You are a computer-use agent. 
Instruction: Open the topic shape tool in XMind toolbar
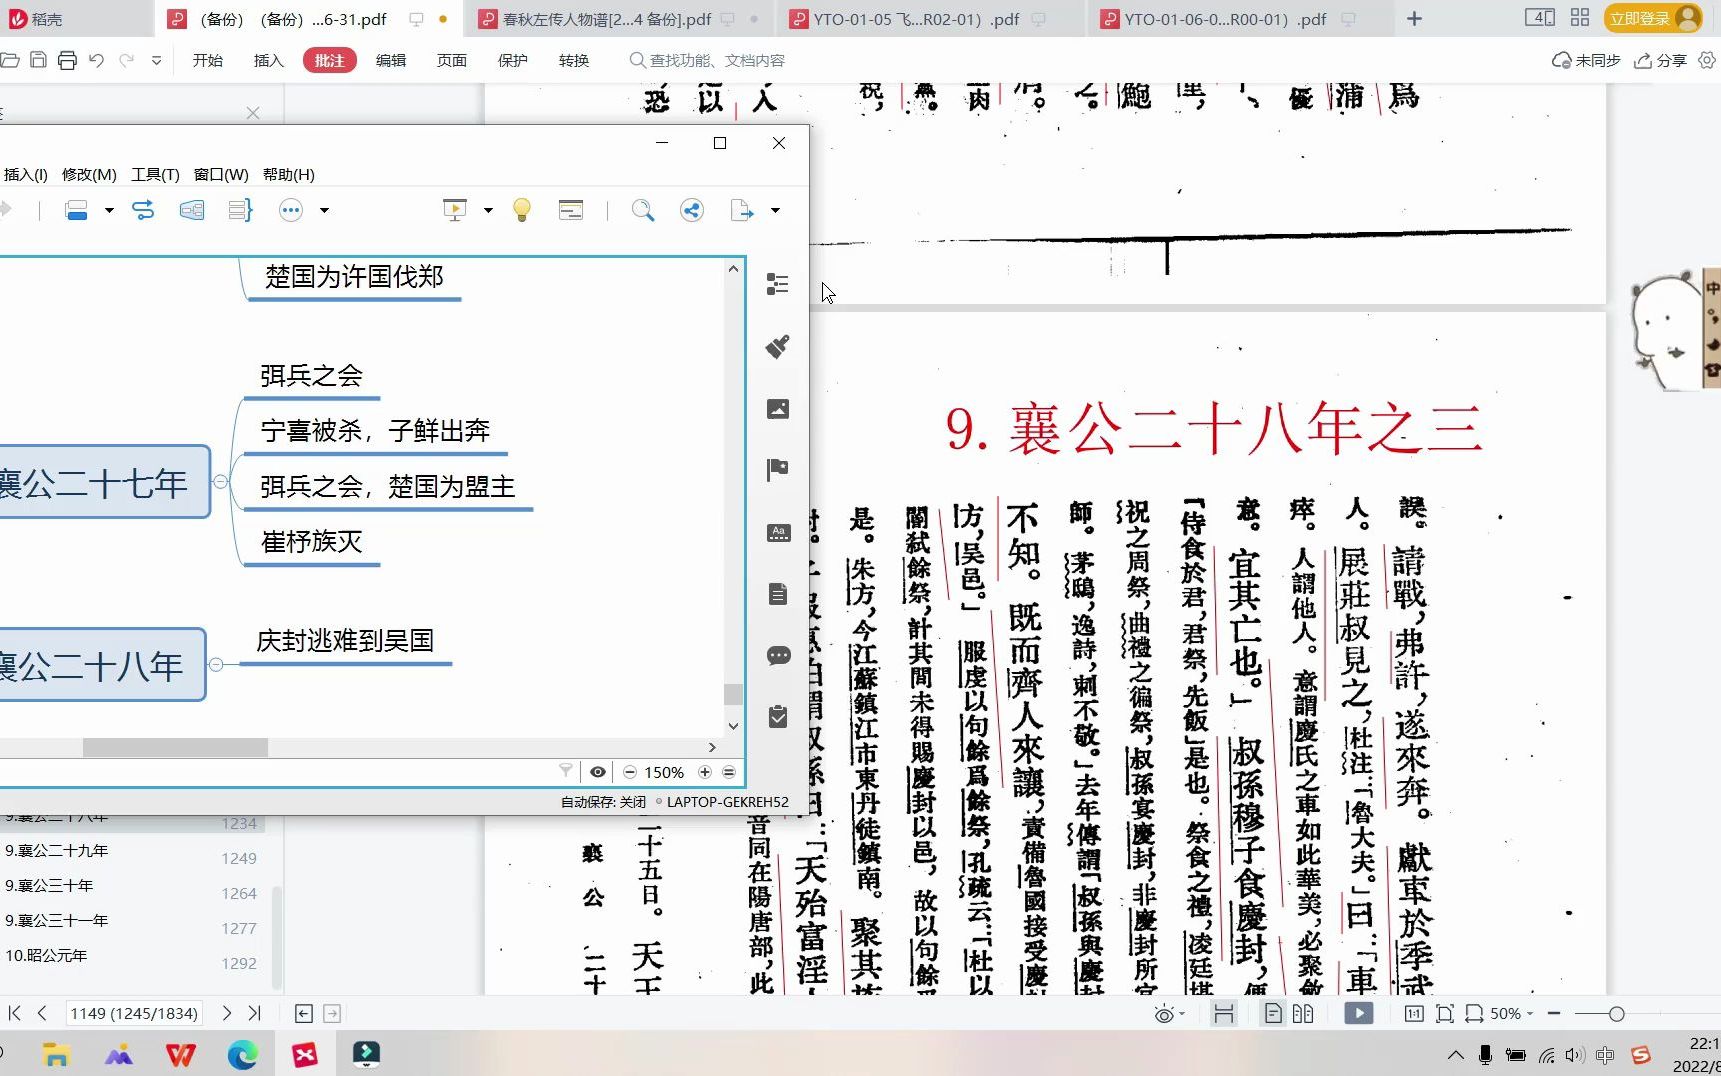click(76, 210)
